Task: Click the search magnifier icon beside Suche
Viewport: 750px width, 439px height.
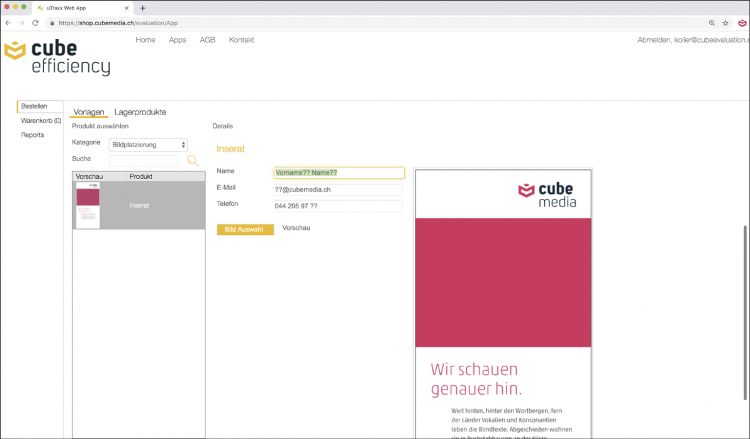Action: coord(193,160)
